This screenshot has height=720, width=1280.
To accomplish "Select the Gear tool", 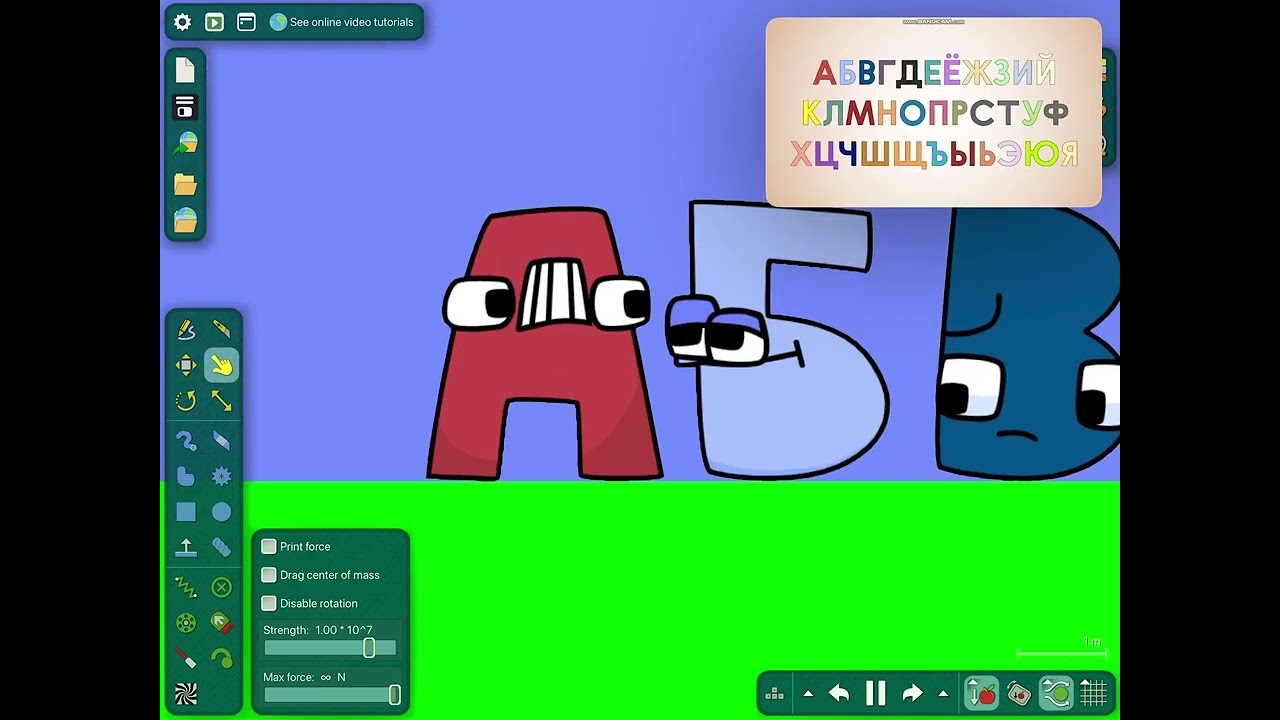I will [x=221, y=477].
